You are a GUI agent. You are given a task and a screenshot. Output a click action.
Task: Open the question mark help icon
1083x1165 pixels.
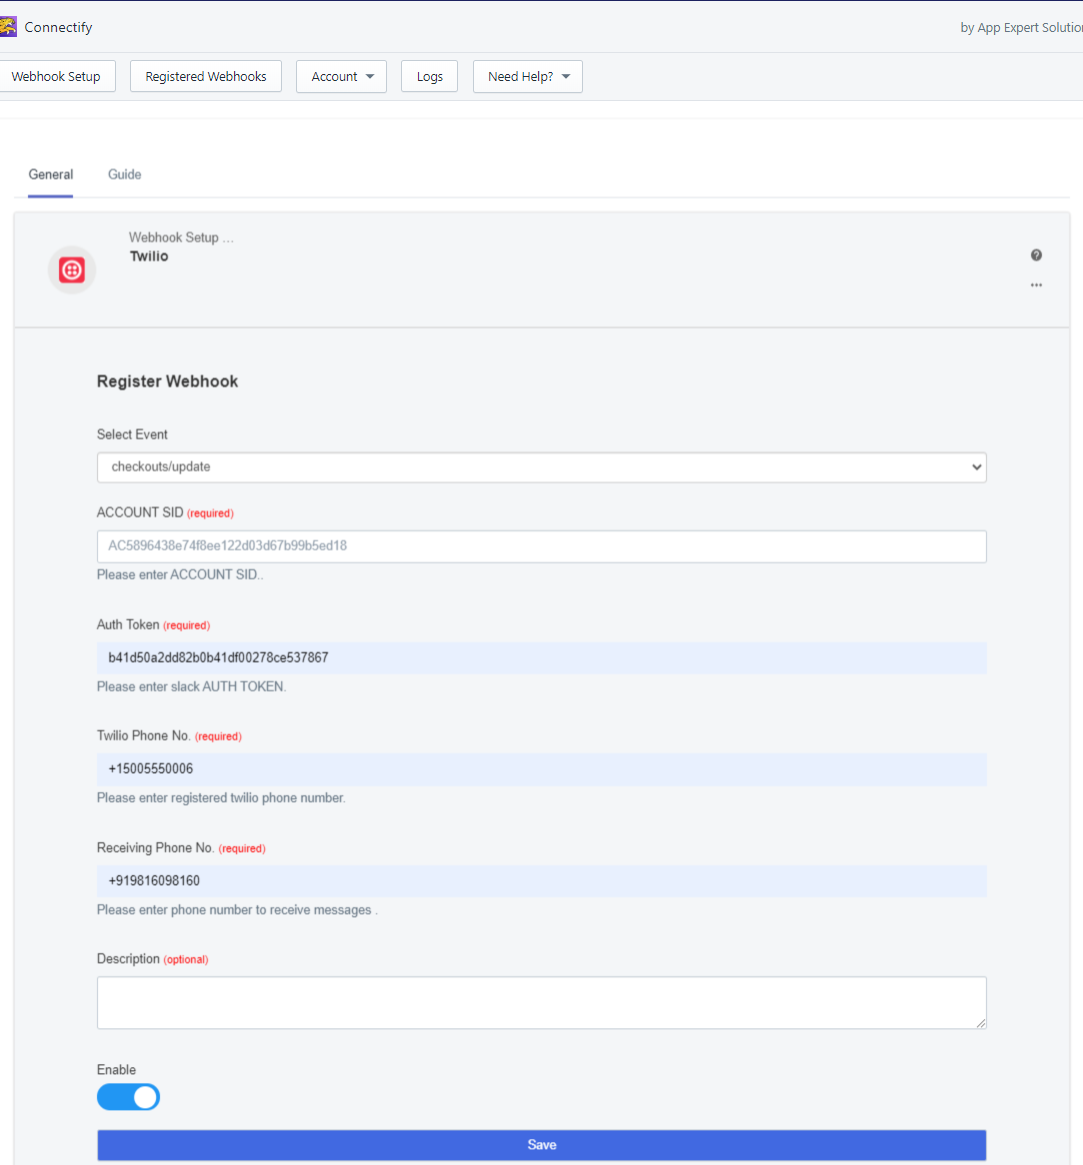pyautogui.click(x=1036, y=256)
